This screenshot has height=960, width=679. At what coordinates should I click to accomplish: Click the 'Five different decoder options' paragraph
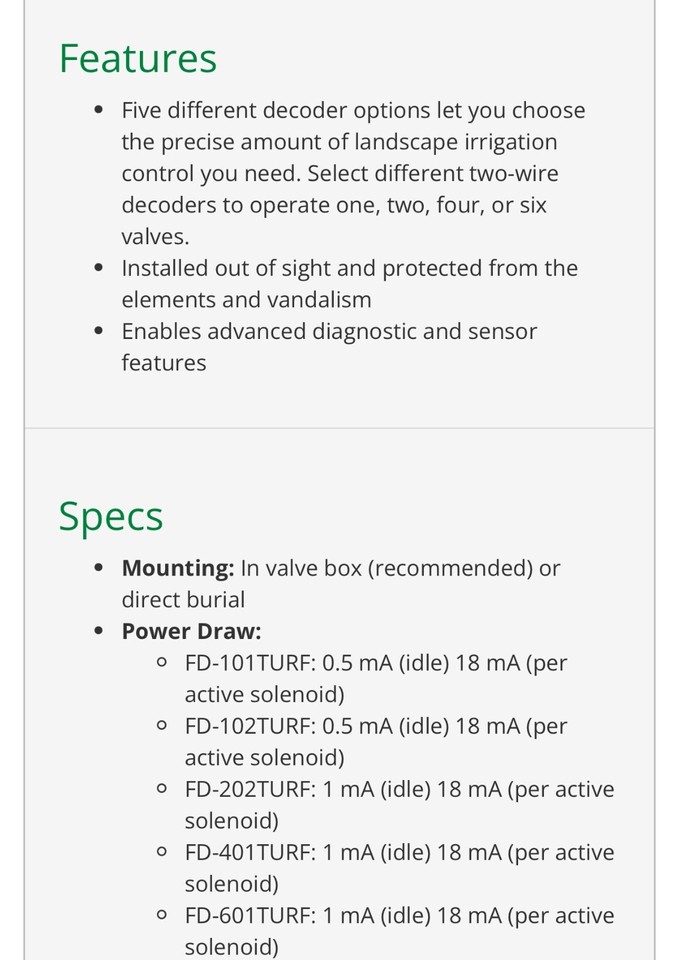(353, 173)
